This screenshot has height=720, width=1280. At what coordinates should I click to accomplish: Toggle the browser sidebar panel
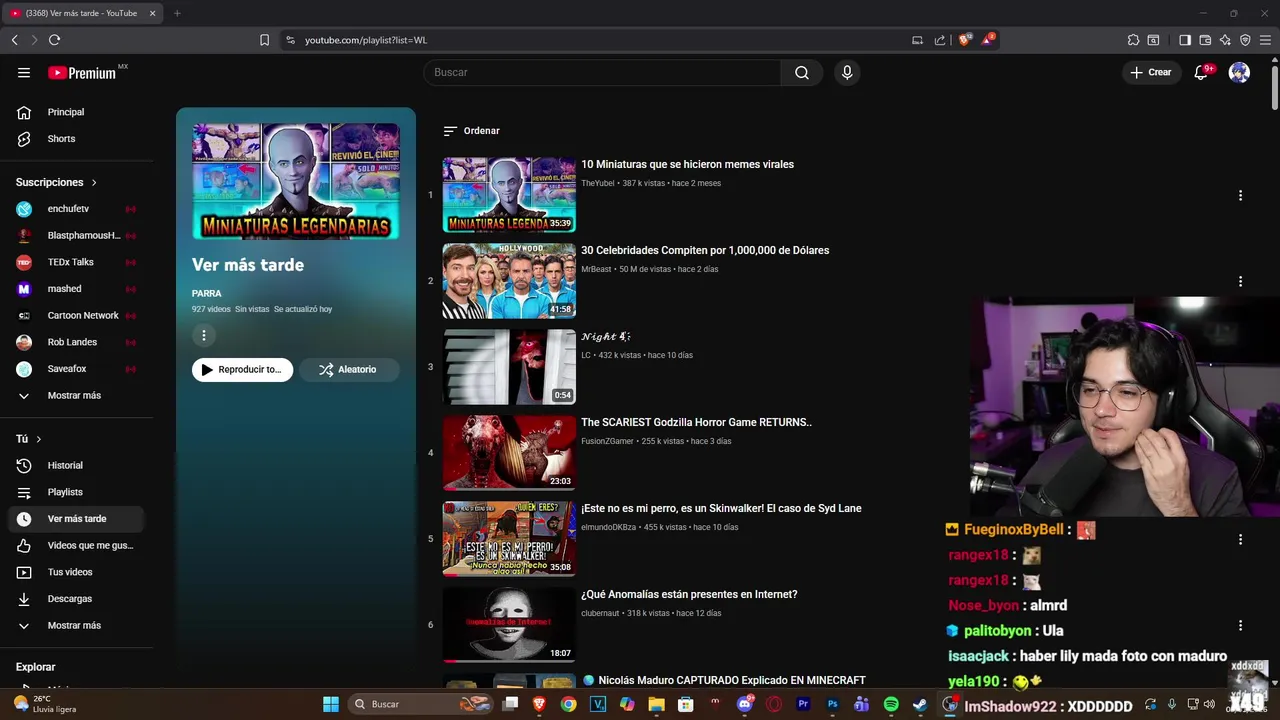click(x=1185, y=40)
